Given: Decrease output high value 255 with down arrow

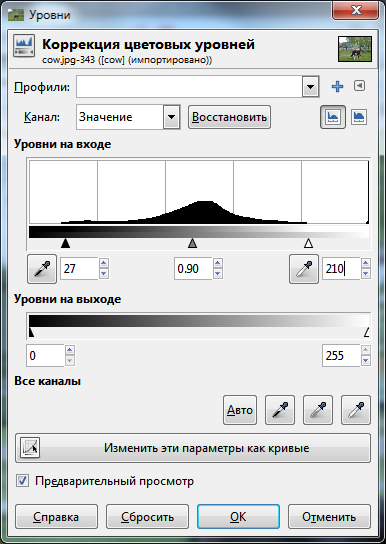Looking at the screenshot, I should tap(366, 361).
